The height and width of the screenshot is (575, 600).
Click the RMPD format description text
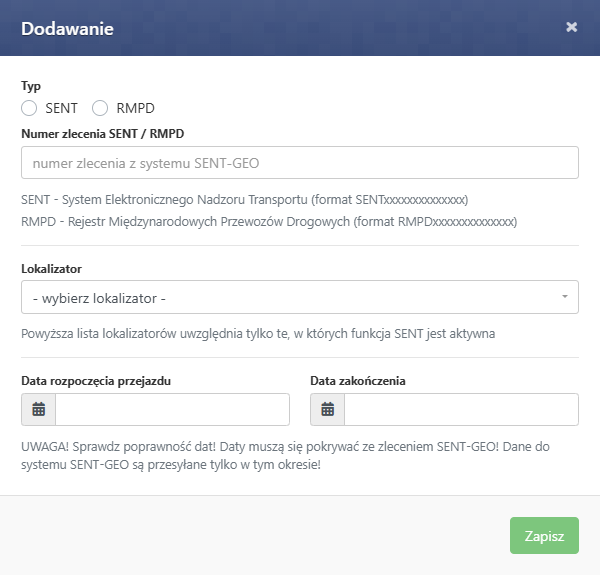269,222
